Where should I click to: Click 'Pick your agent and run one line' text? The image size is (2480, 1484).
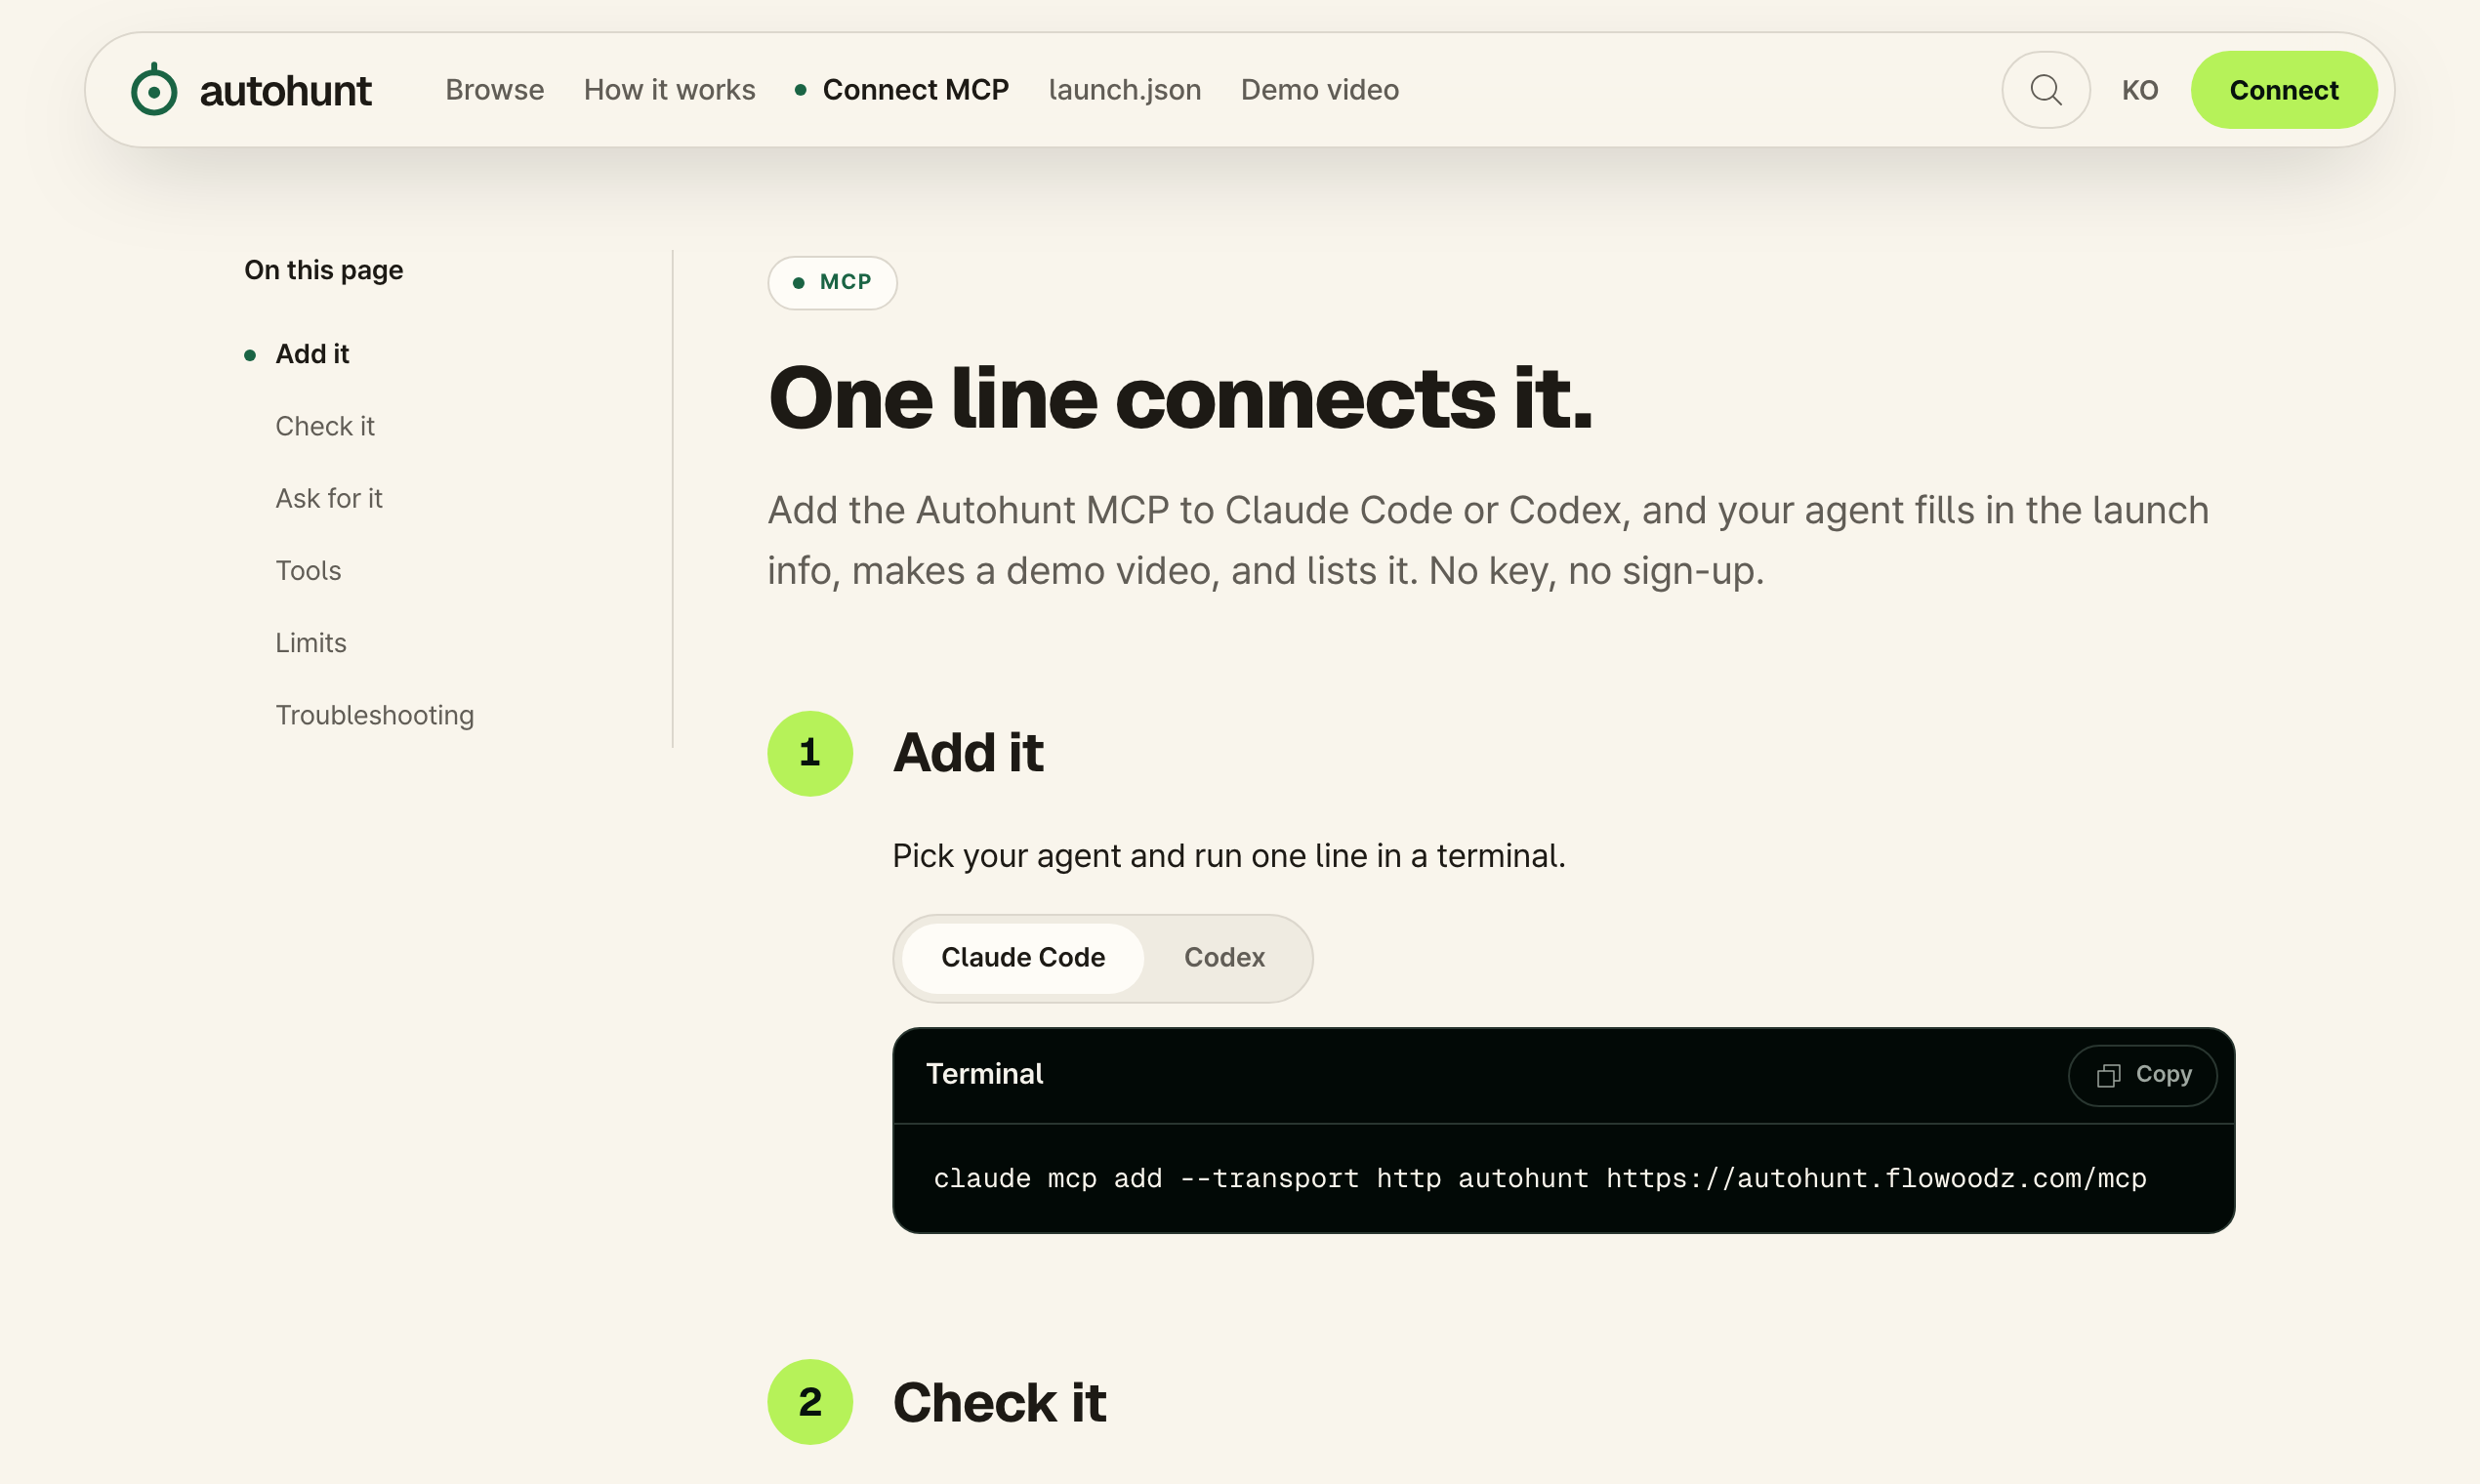[1228, 856]
